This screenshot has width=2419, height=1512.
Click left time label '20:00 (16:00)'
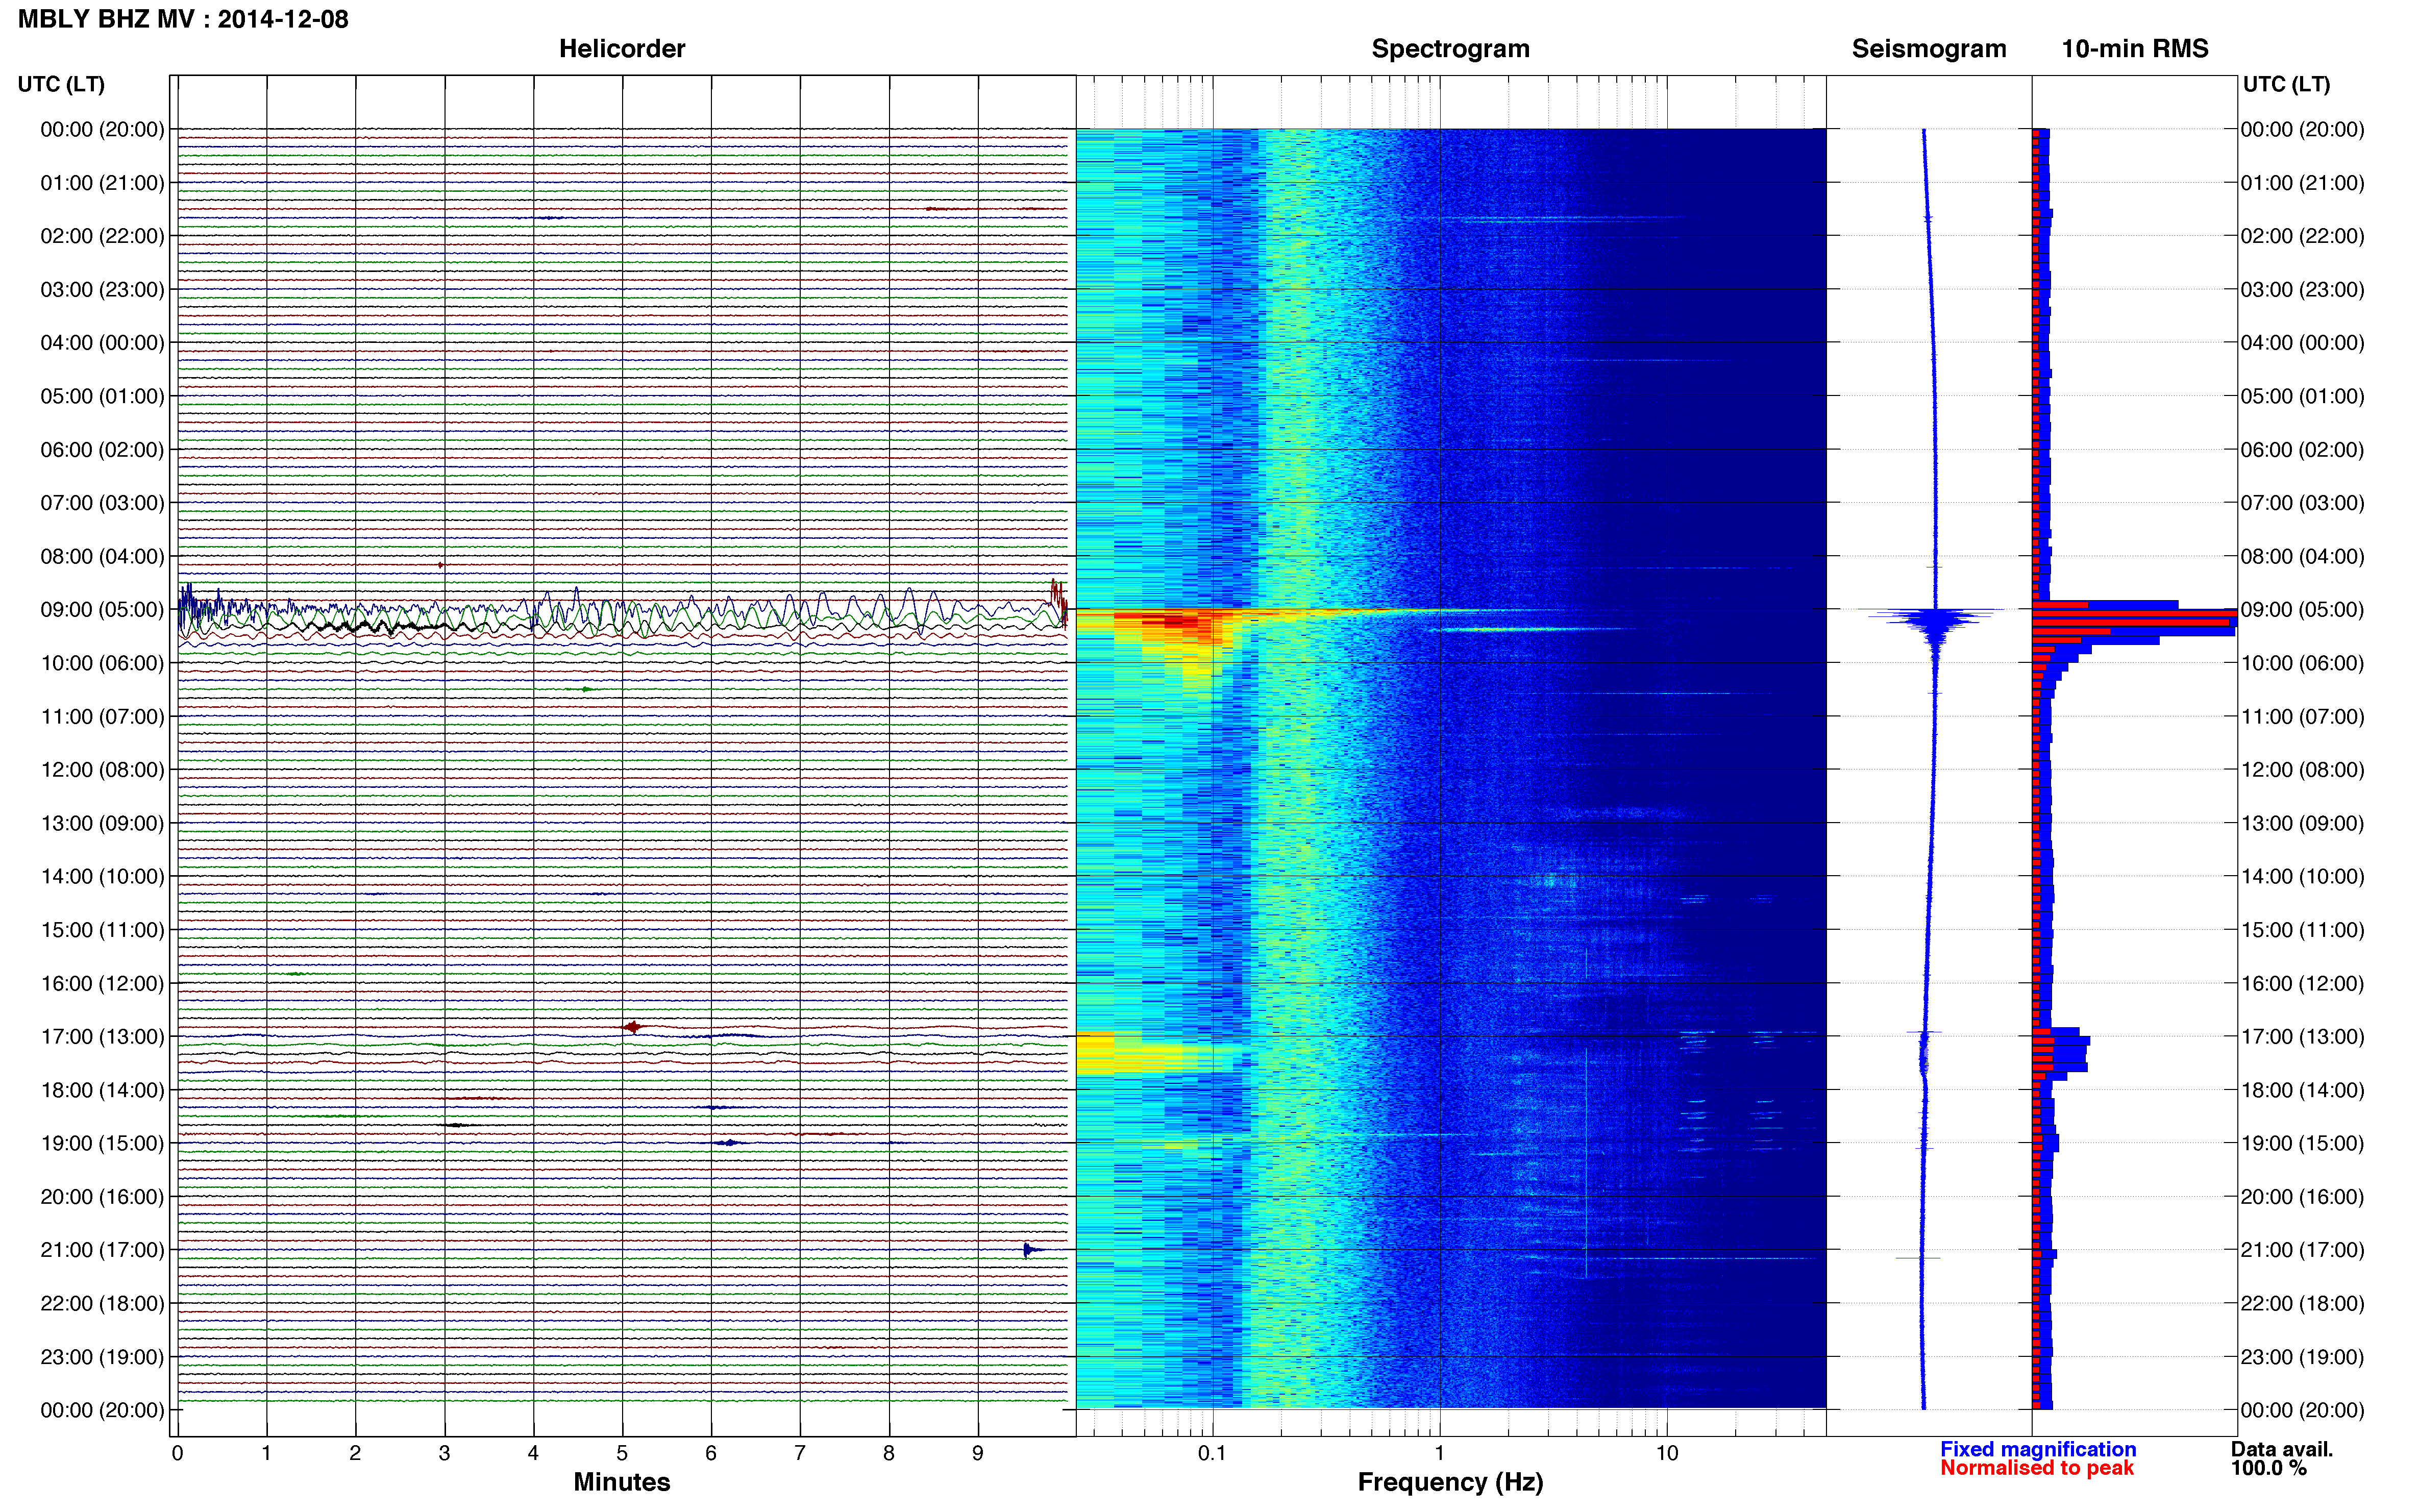click(102, 1197)
